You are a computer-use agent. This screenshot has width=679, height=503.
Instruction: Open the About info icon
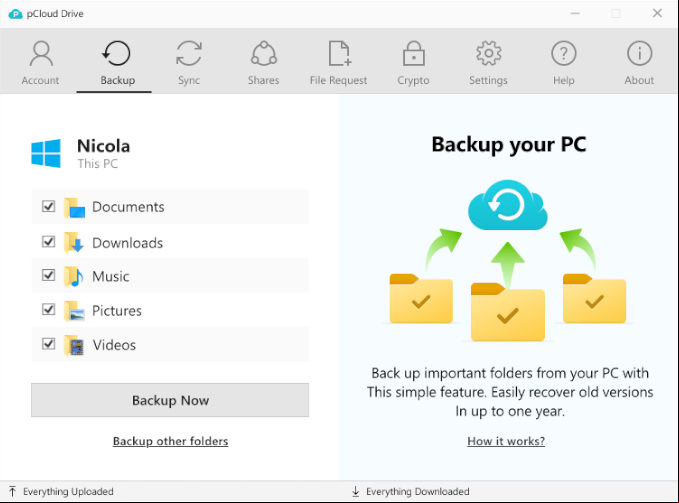click(639, 54)
